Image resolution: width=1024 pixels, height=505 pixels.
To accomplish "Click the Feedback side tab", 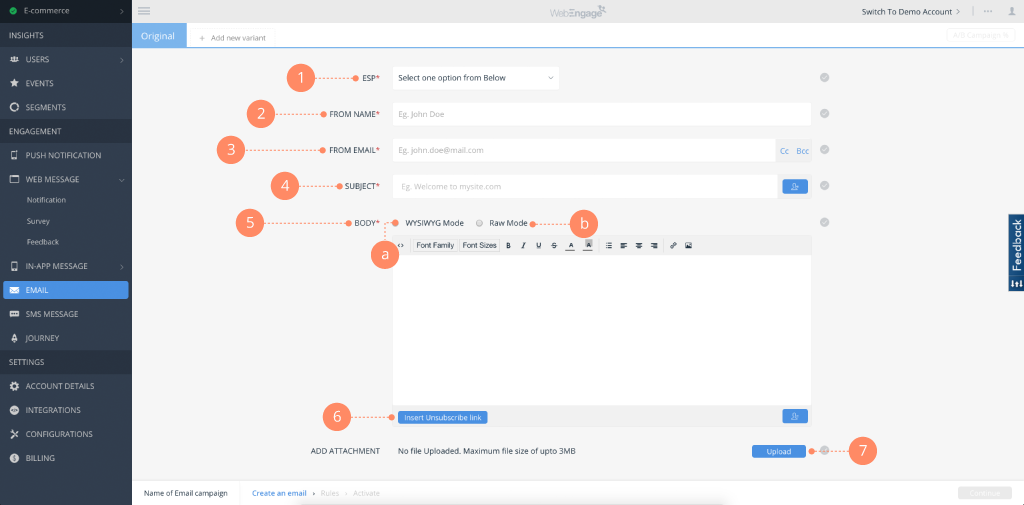I will point(1016,252).
